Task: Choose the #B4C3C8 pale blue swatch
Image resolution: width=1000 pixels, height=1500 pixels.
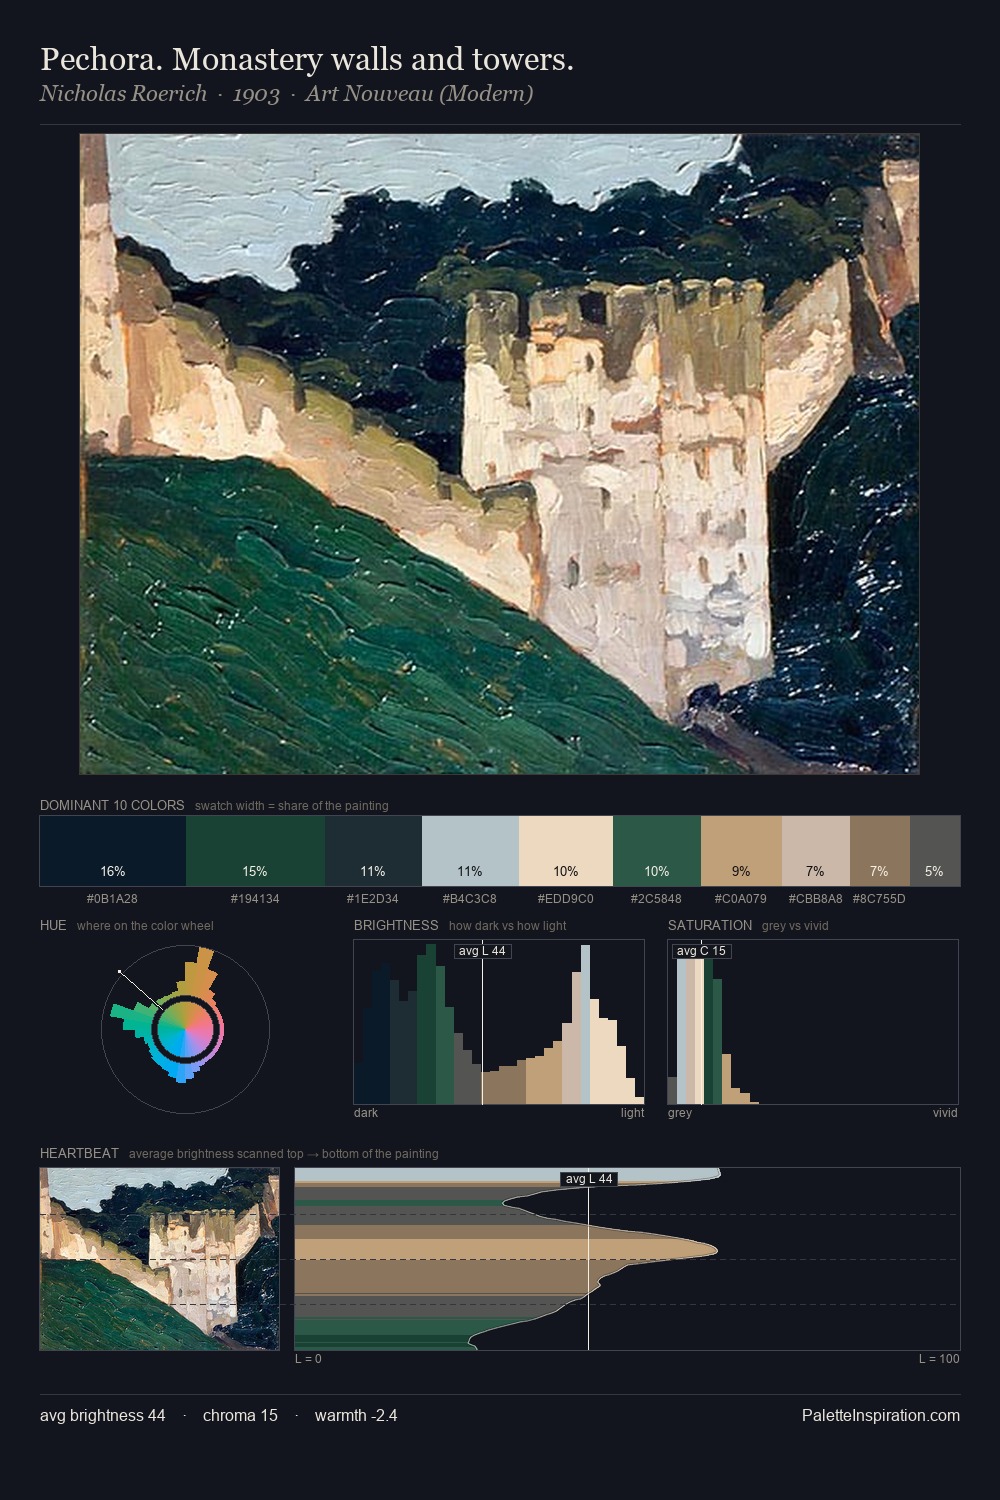Action: 470,851
